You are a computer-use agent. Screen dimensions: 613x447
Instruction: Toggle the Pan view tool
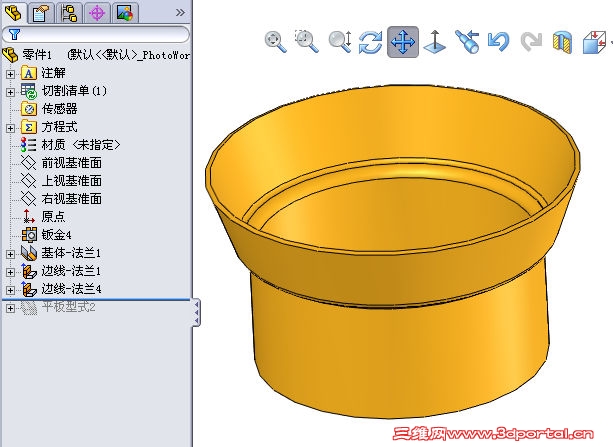(403, 42)
